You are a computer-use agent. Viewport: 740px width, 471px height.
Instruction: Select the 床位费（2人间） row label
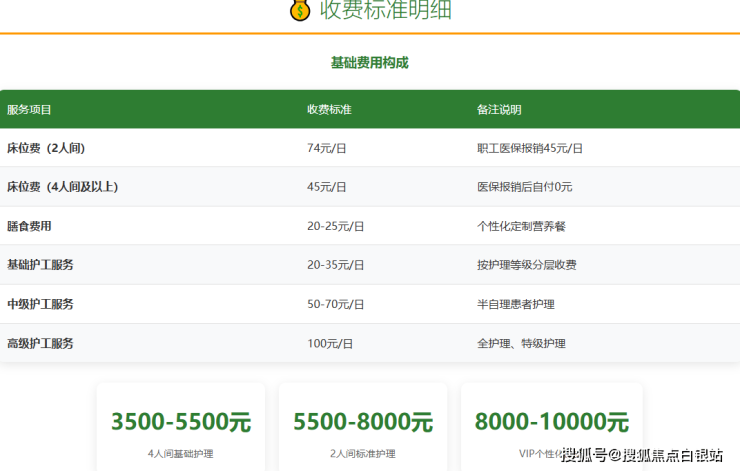tap(46, 148)
